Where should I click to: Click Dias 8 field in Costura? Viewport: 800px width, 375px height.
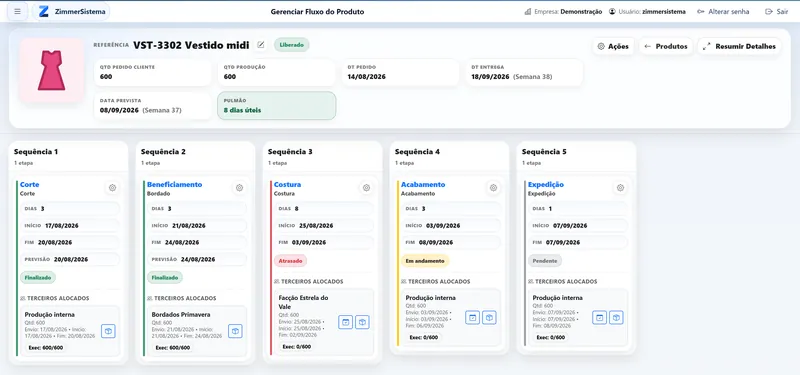[323, 209]
